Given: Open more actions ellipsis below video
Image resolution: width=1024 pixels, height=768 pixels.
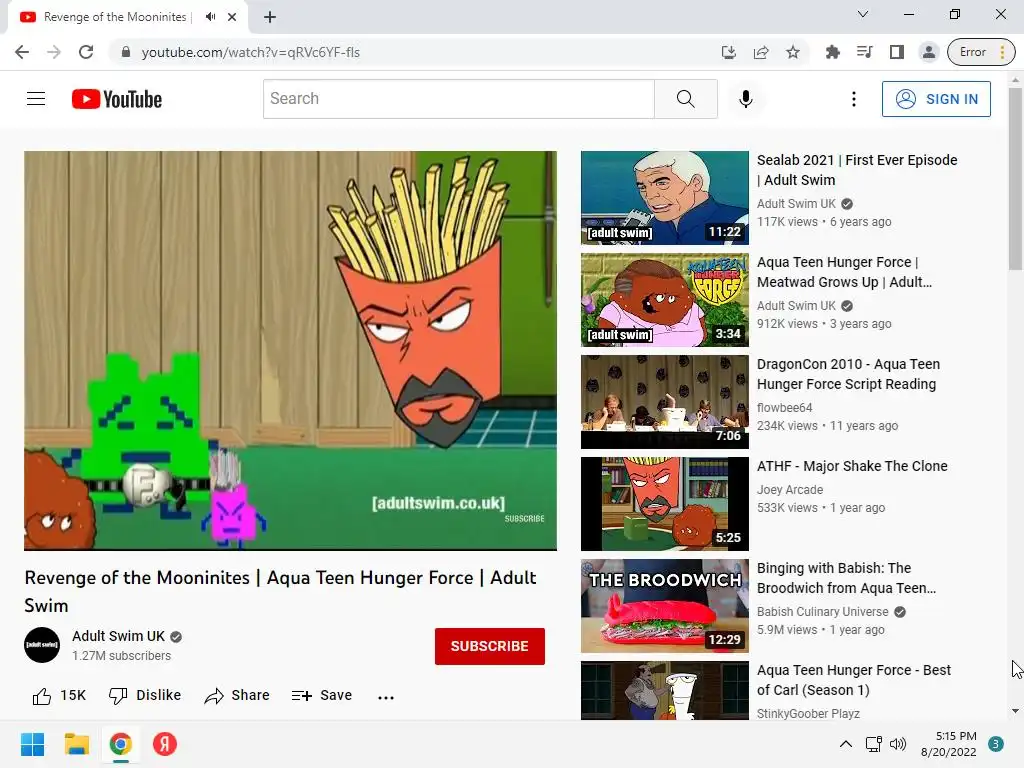Looking at the screenshot, I should tap(386, 697).
